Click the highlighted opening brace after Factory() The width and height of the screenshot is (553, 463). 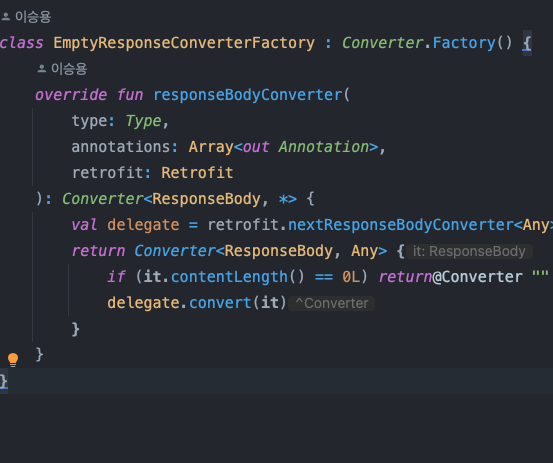(x=527, y=43)
